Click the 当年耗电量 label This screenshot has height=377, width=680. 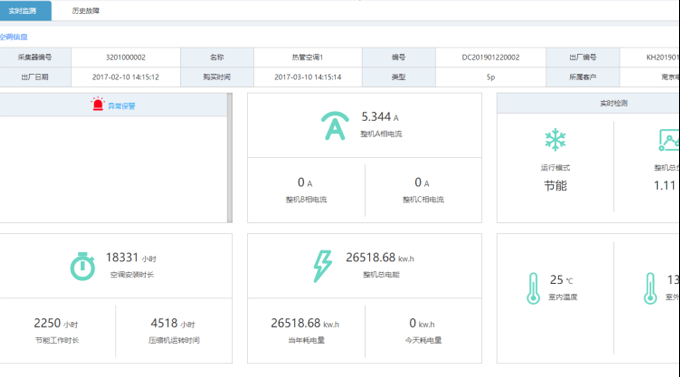point(306,341)
